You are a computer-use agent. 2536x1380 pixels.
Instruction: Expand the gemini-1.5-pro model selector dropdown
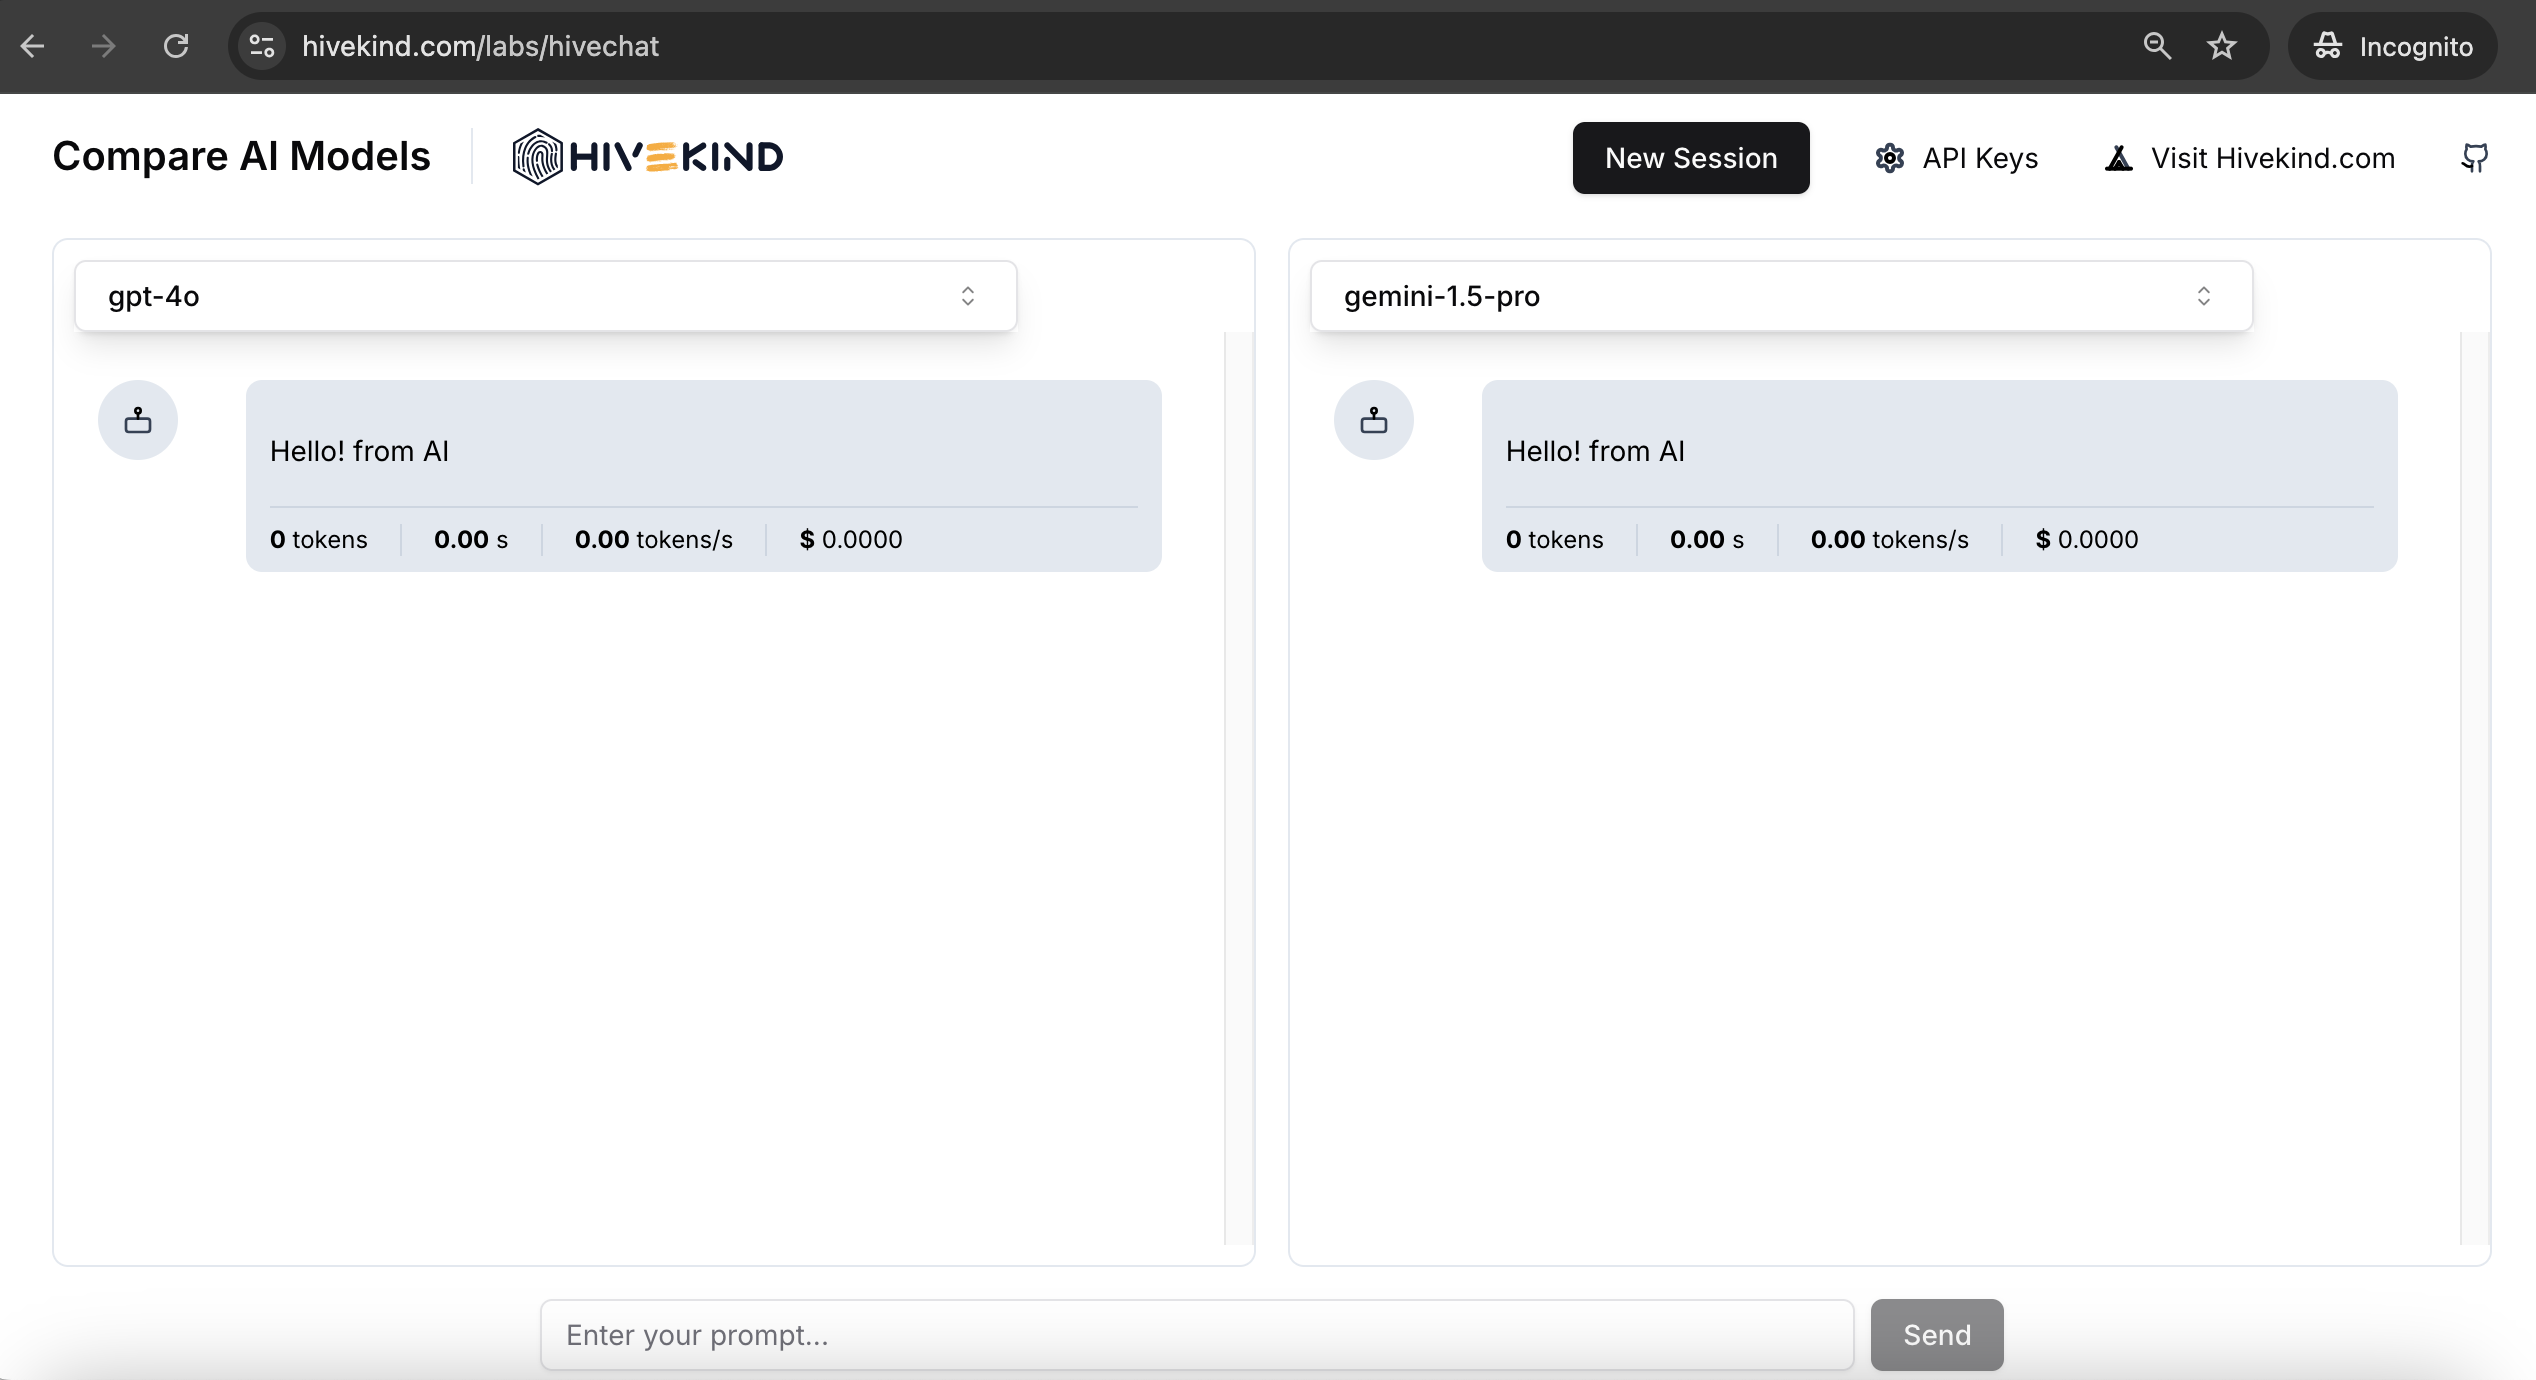coord(1780,296)
